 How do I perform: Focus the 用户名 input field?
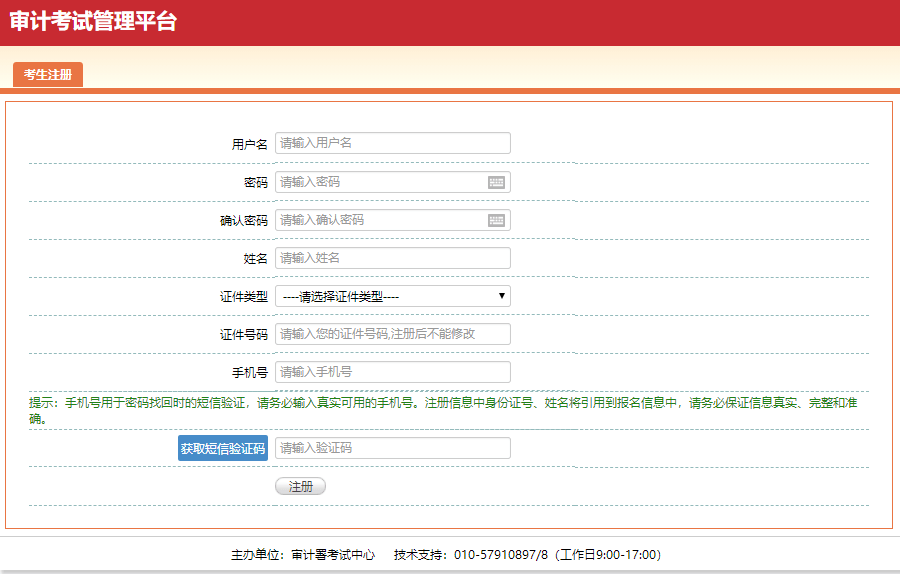coord(392,143)
